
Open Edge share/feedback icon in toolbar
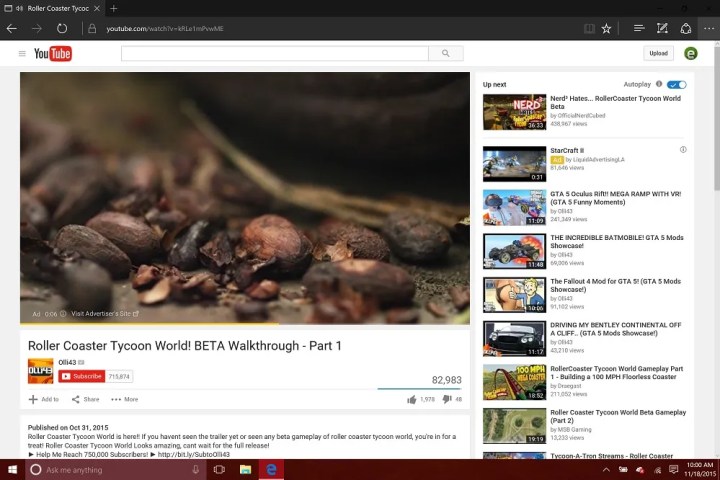pos(686,28)
